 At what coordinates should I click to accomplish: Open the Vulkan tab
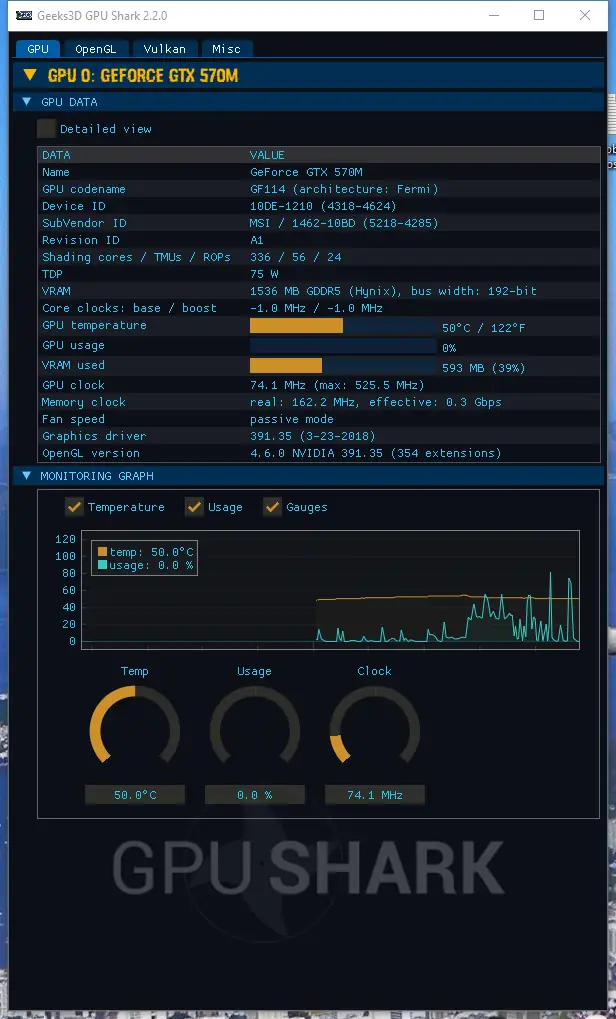click(x=164, y=49)
